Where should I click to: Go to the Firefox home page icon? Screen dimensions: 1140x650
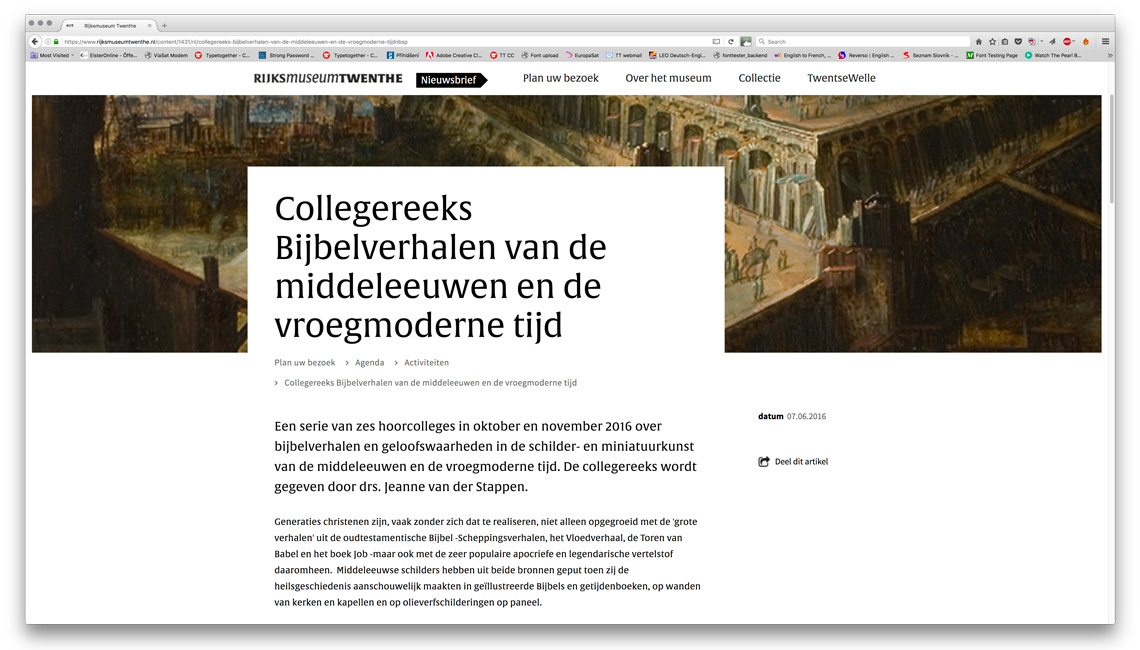[979, 41]
